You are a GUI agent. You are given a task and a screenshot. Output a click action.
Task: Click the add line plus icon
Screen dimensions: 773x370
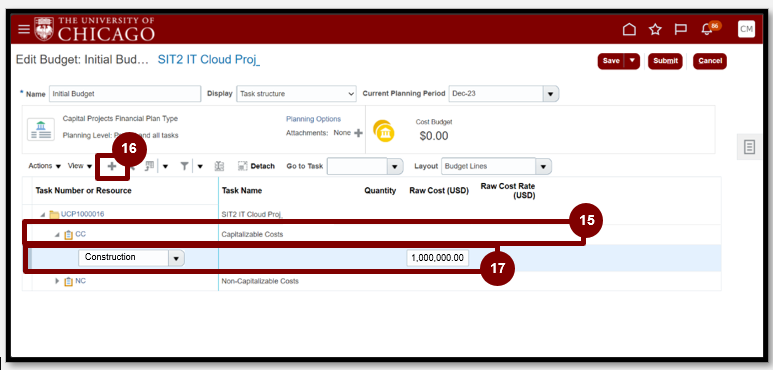(x=112, y=167)
